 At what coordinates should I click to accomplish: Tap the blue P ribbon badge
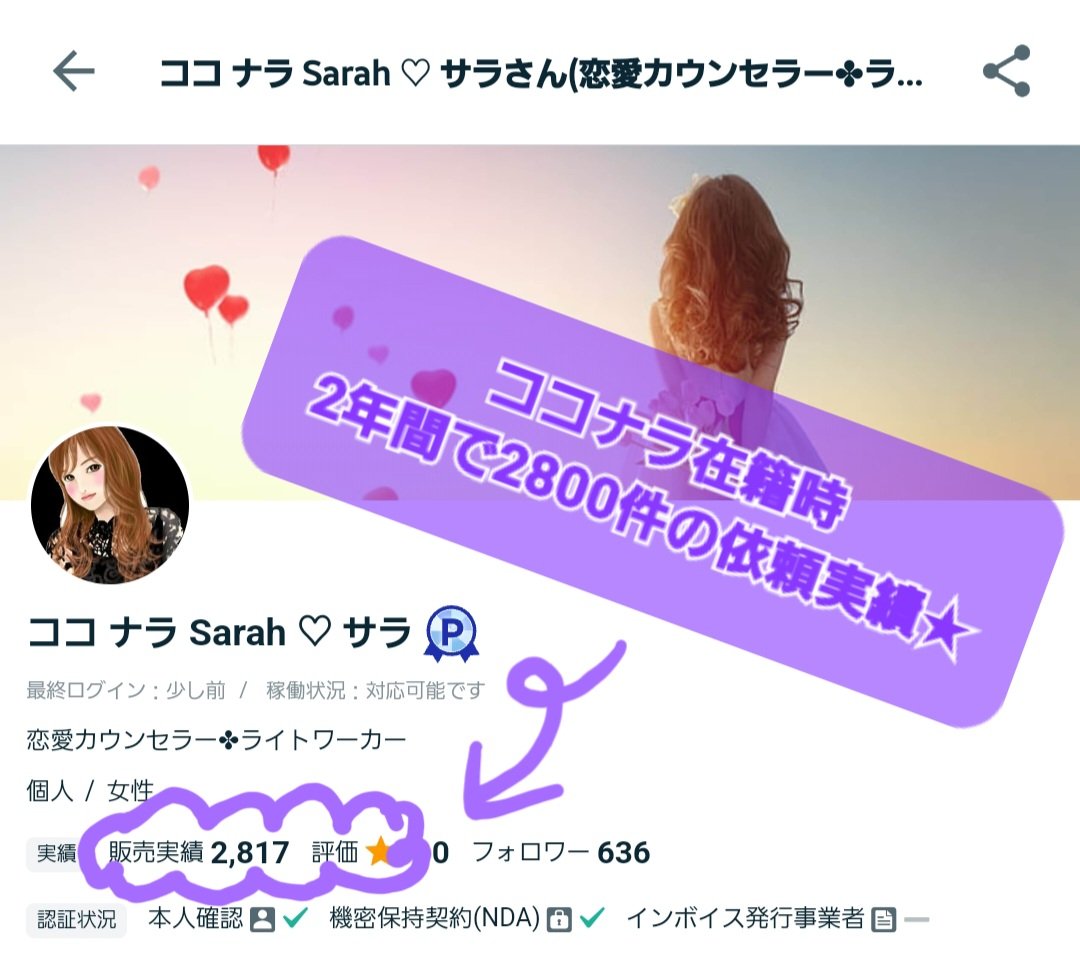451,633
